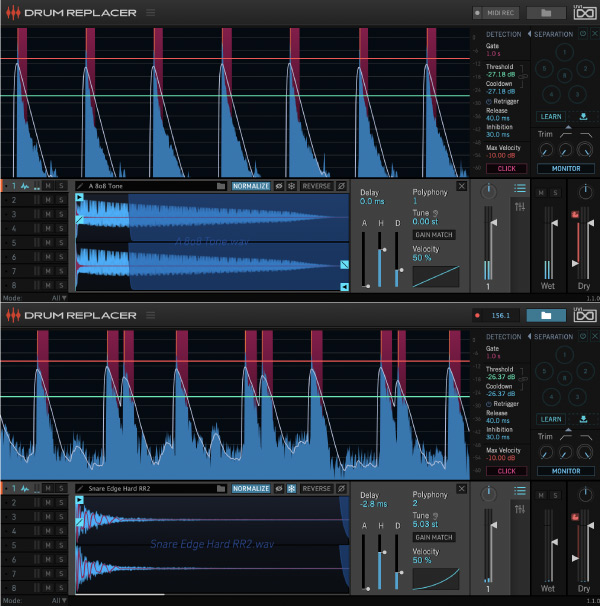The image size is (600, 606).
Task: Click list view icon above mixer icon, 808 Tone instance
Action: coord(520,188)
